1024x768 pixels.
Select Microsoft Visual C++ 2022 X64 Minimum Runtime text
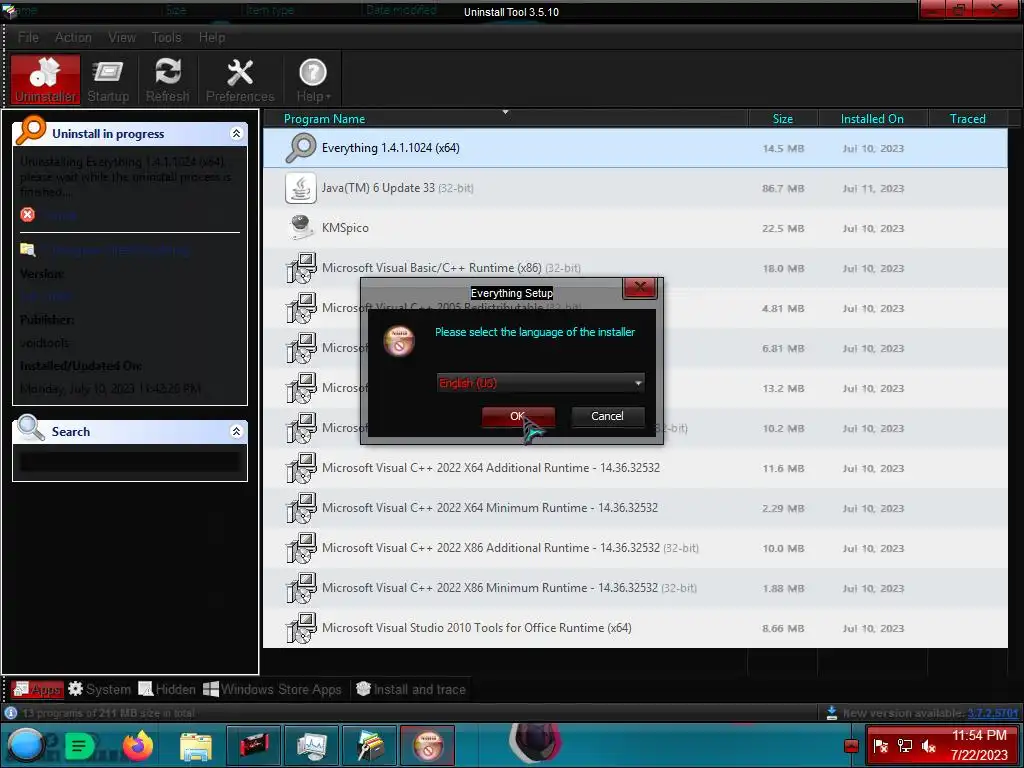[x=490, y=508]
